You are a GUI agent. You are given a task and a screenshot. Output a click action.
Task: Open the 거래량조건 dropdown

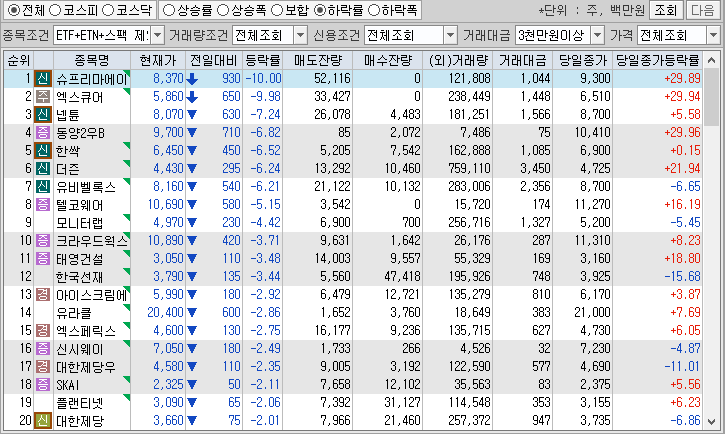click(301, 35)
